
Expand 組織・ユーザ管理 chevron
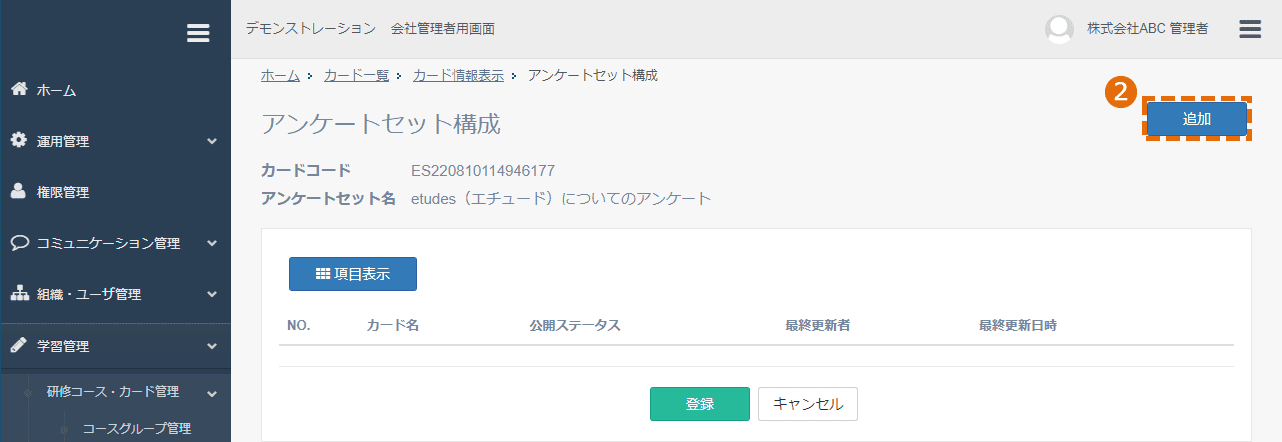(x=212, y=295)
